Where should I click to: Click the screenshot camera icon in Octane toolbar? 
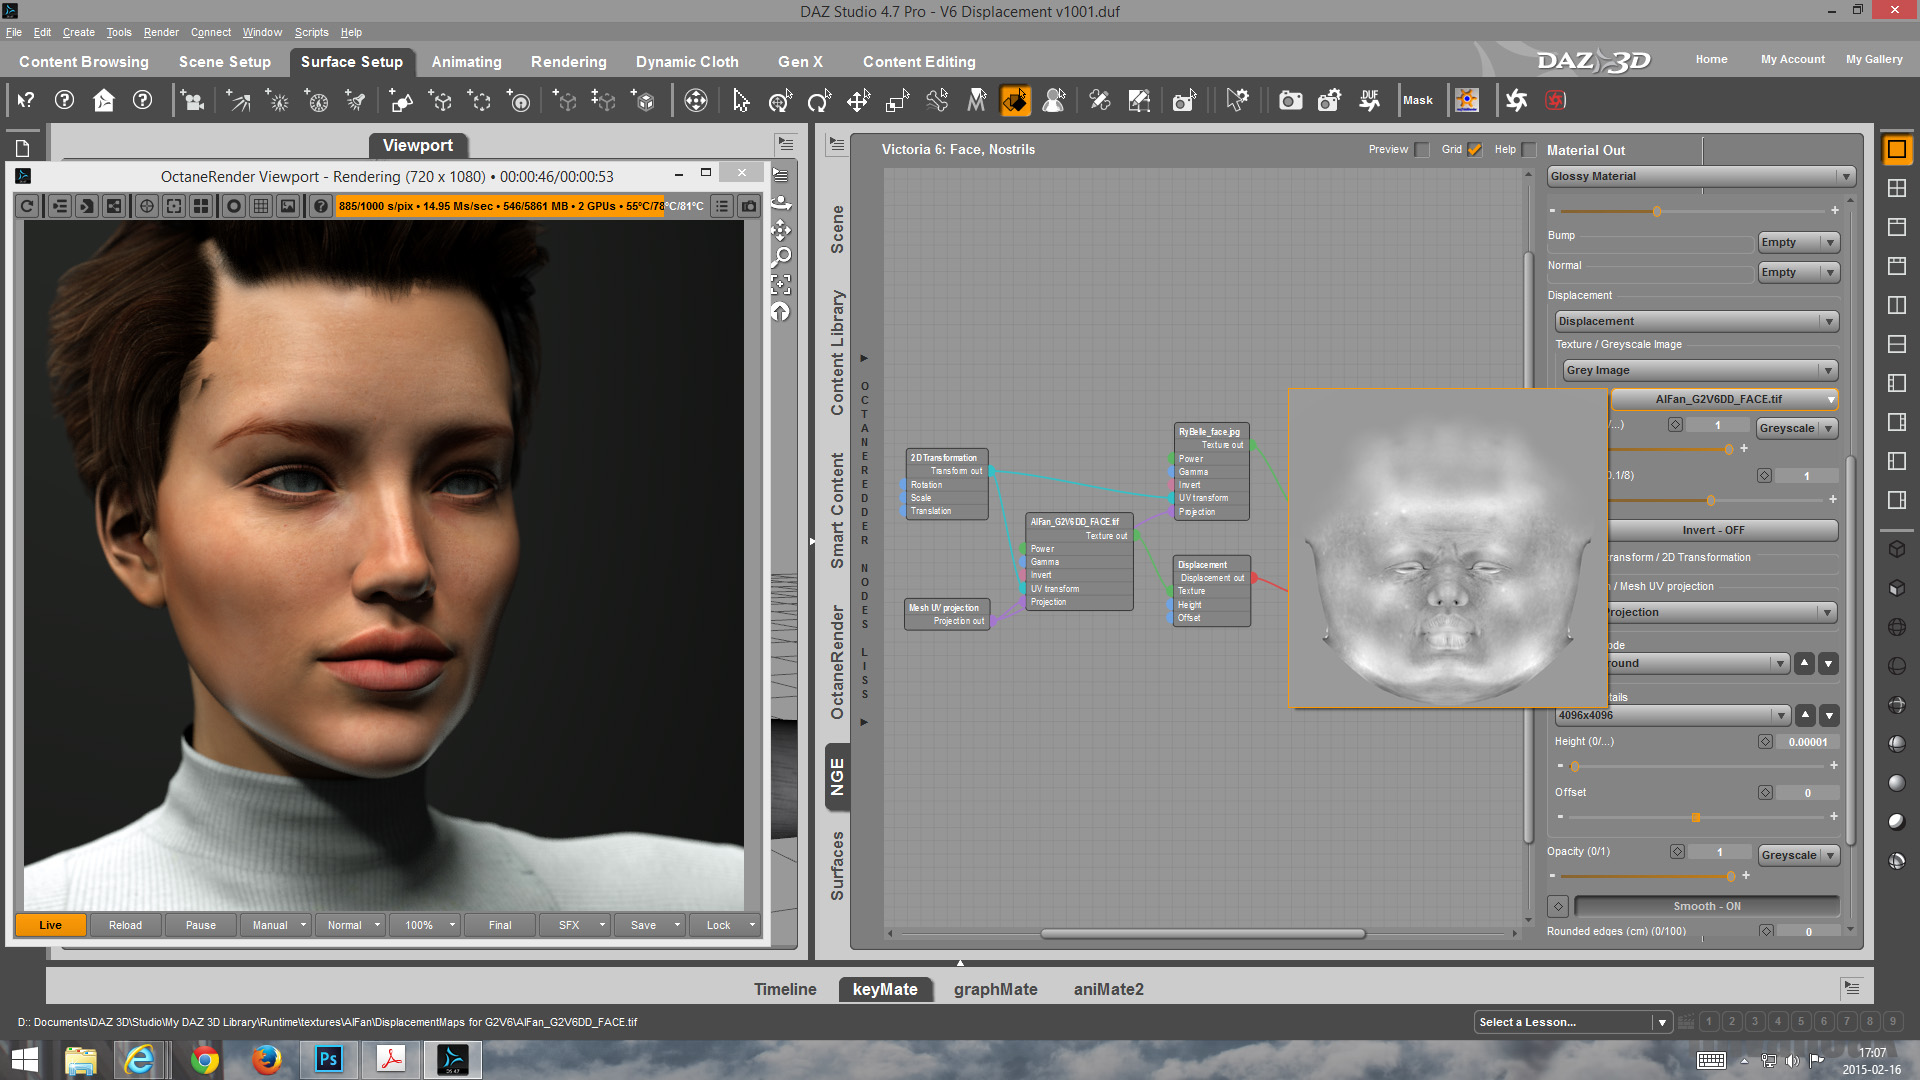[x=749, y=206]
